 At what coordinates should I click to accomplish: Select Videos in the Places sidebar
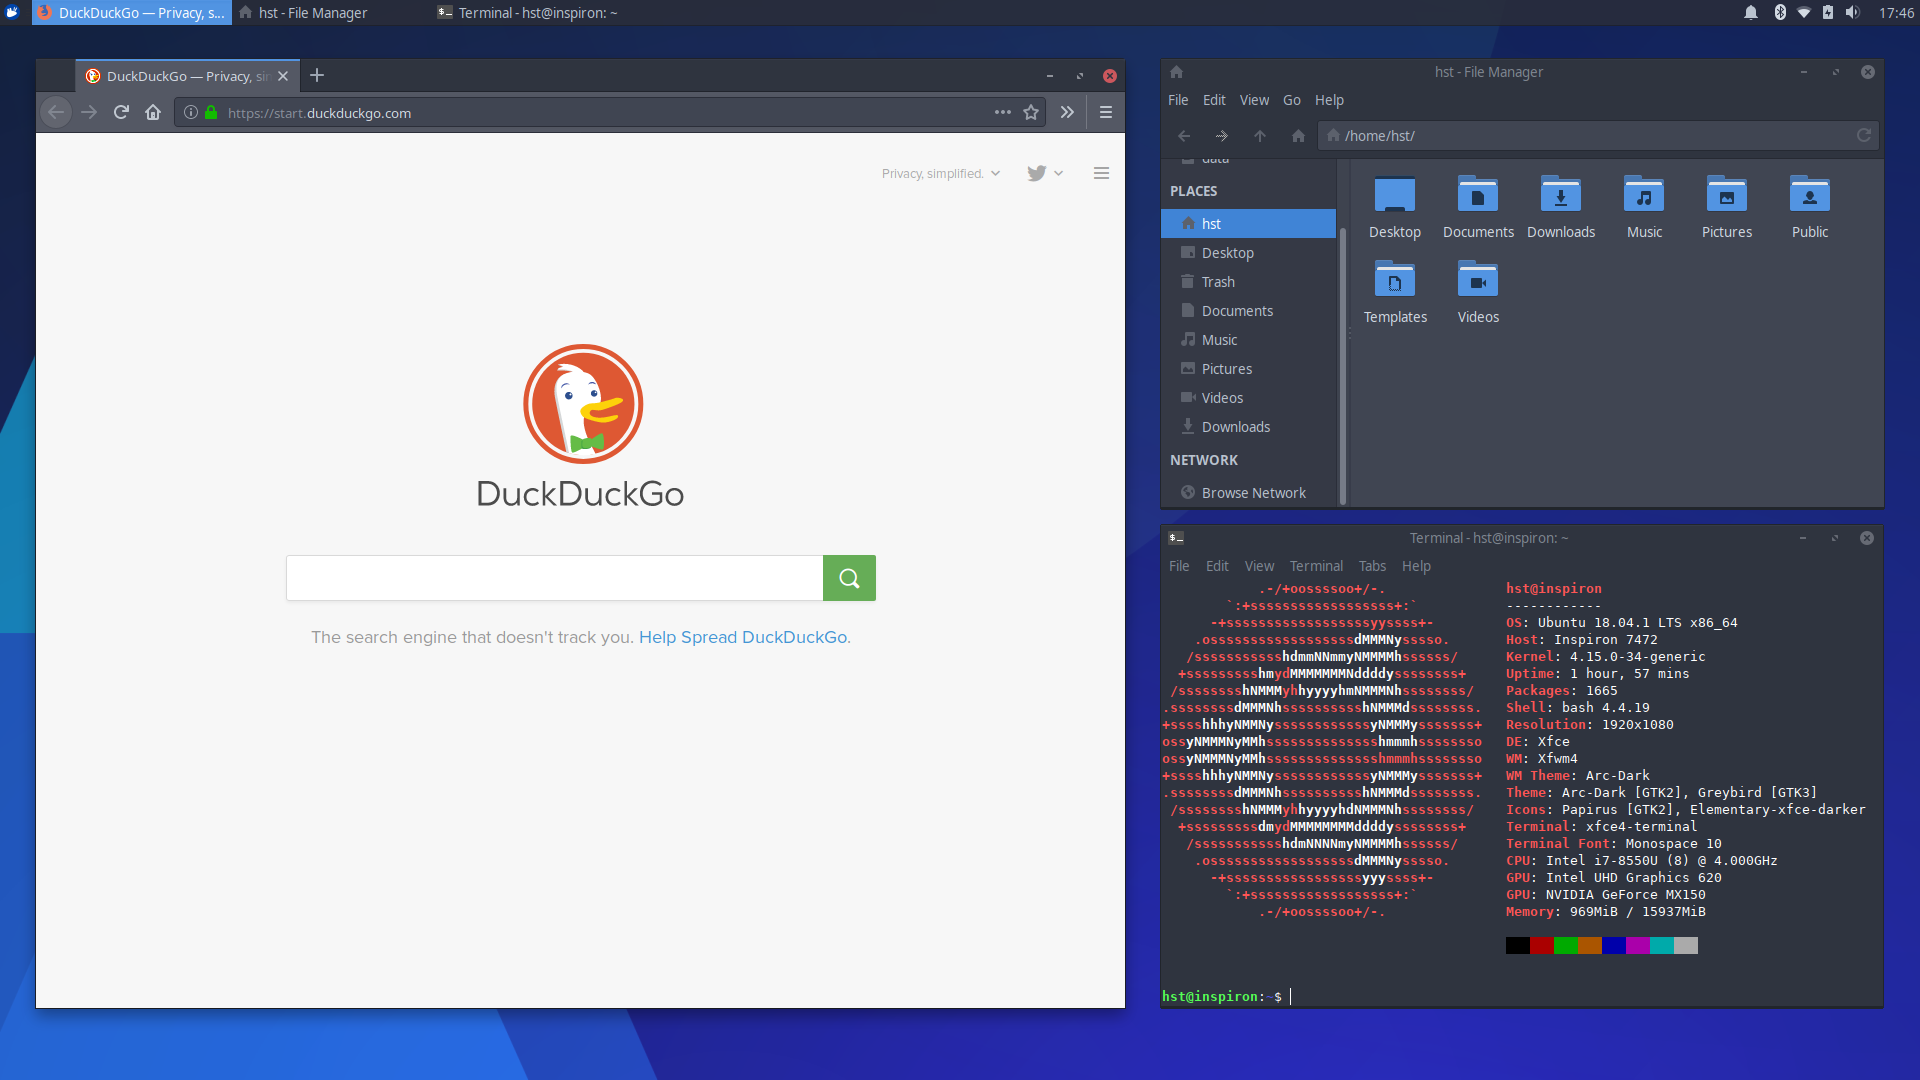click(x=1248, y=398)
